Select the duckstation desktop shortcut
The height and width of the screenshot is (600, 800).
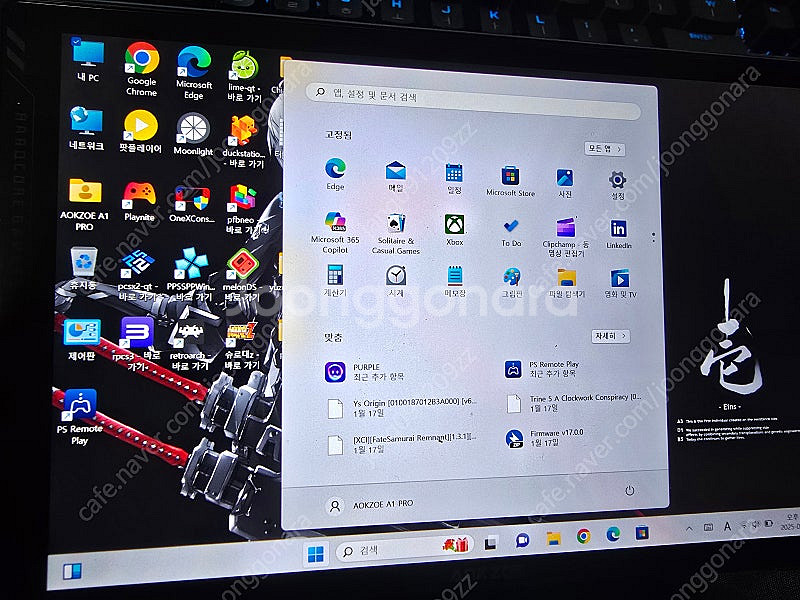point(244,141)
